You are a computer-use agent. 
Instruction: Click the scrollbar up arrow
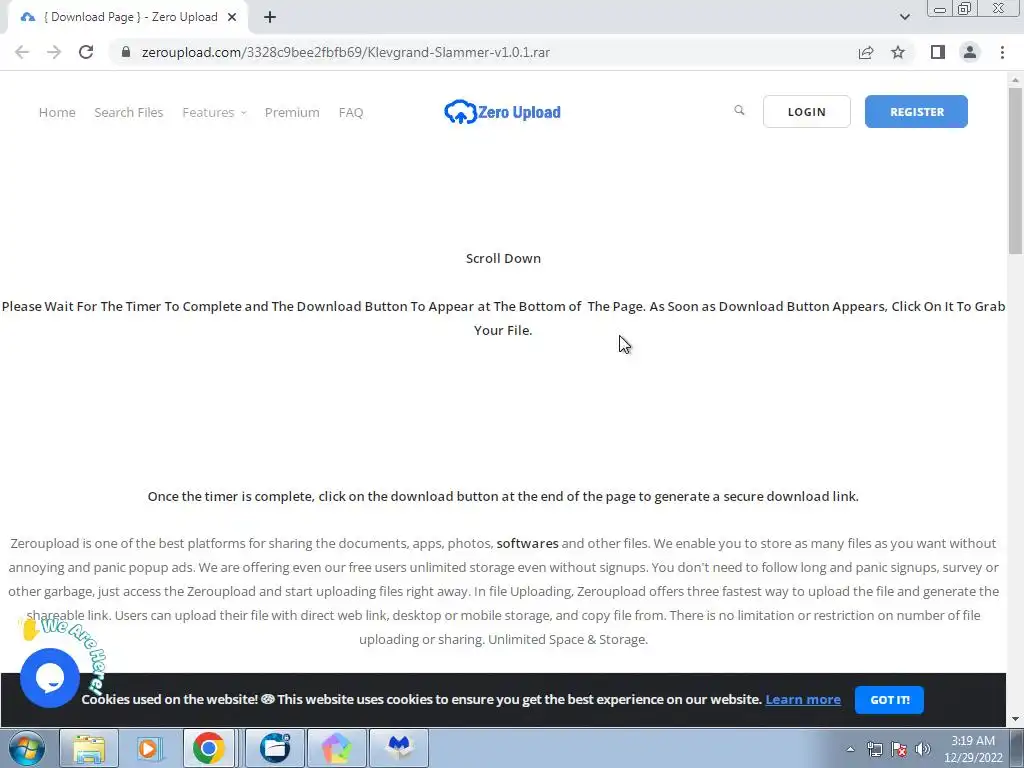pos(1015,79)
